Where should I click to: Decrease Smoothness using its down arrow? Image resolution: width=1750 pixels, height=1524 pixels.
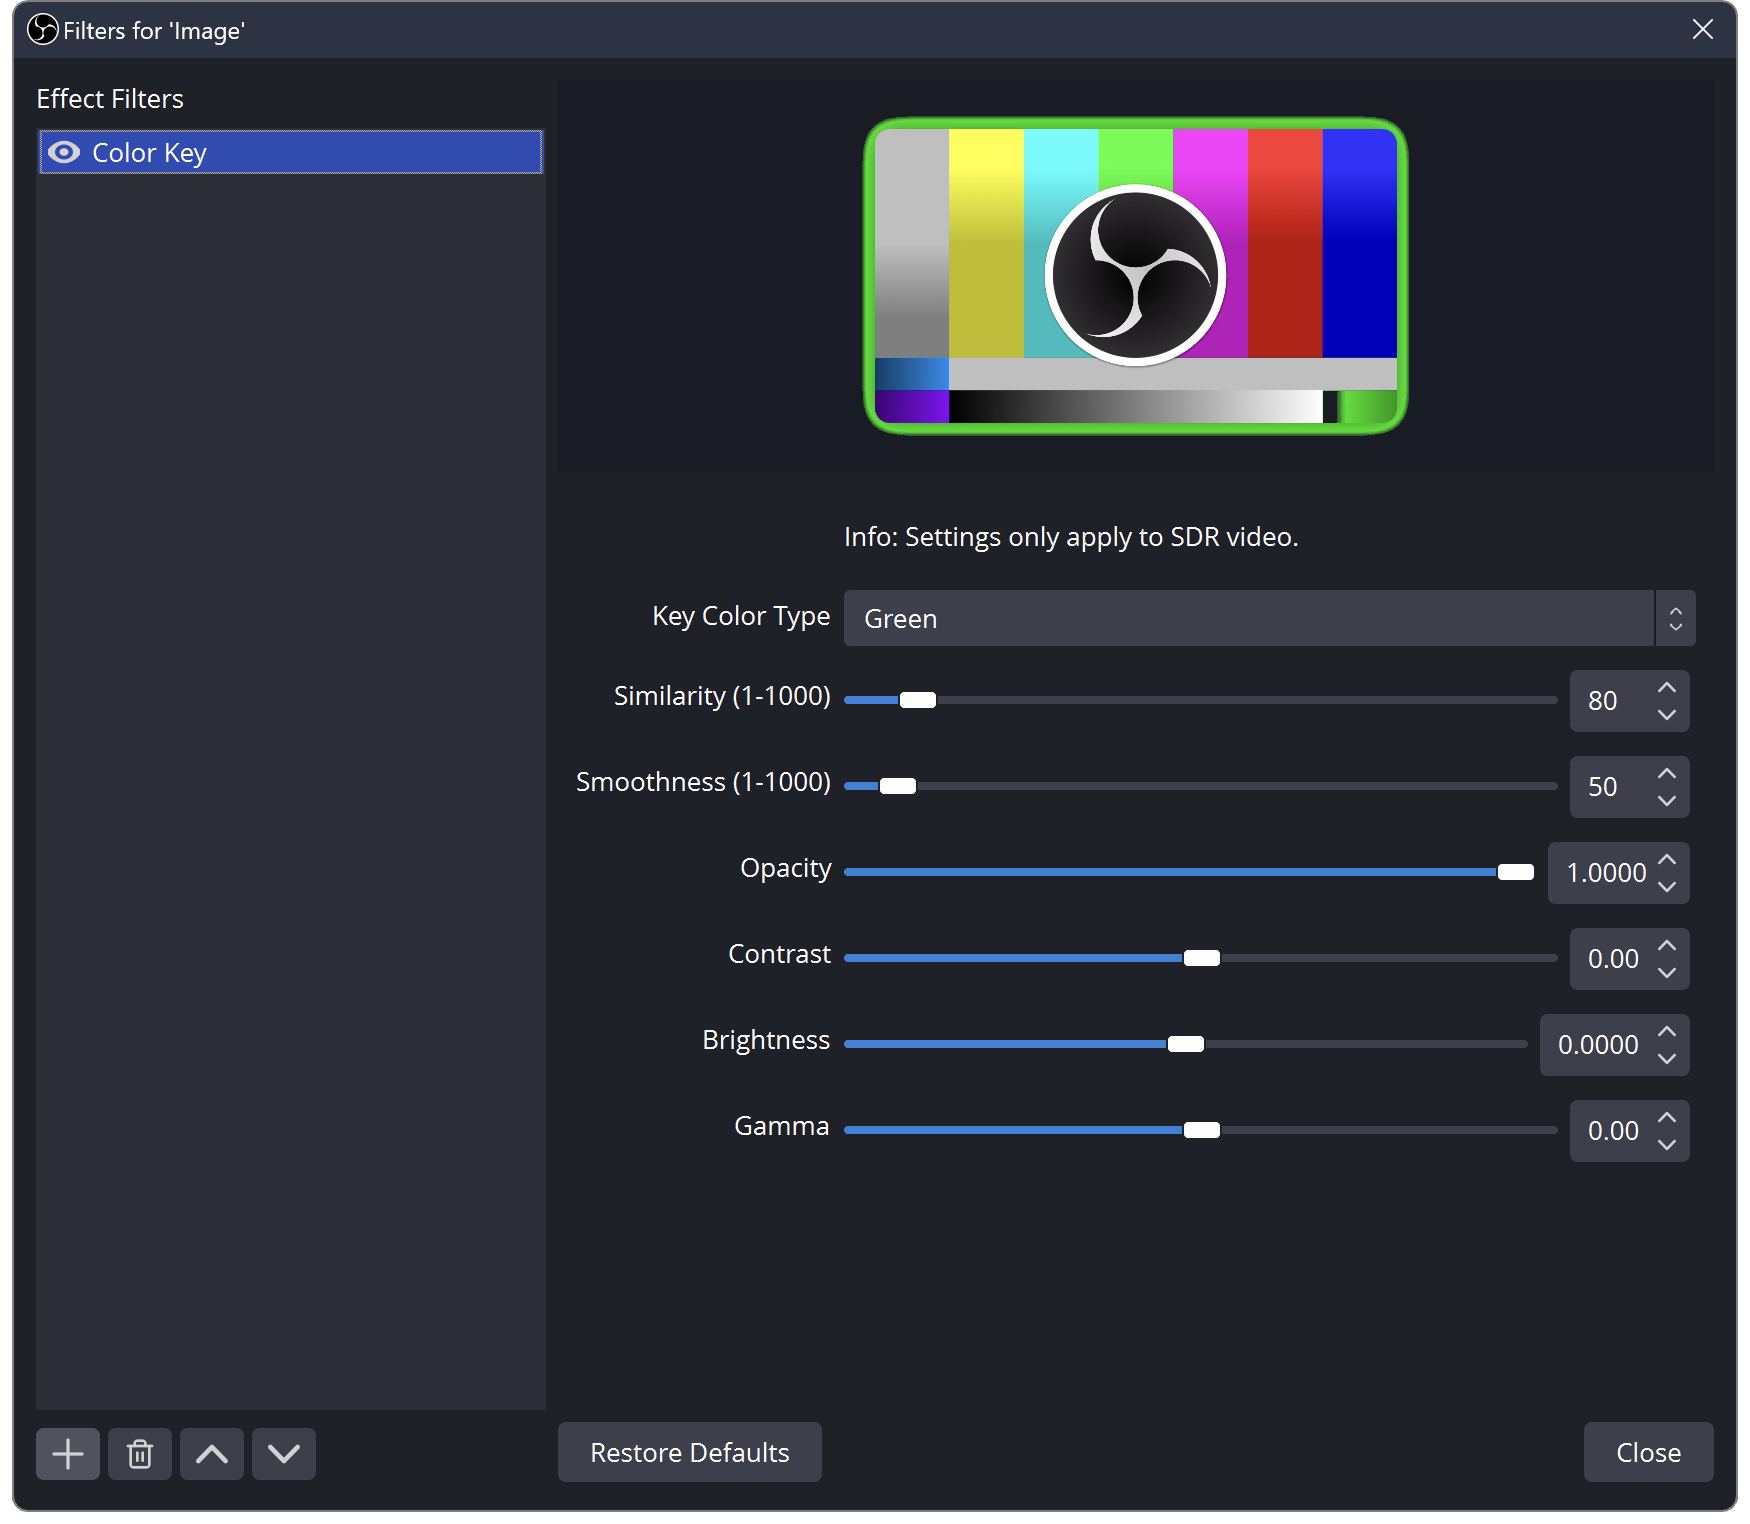[1666, 801]
